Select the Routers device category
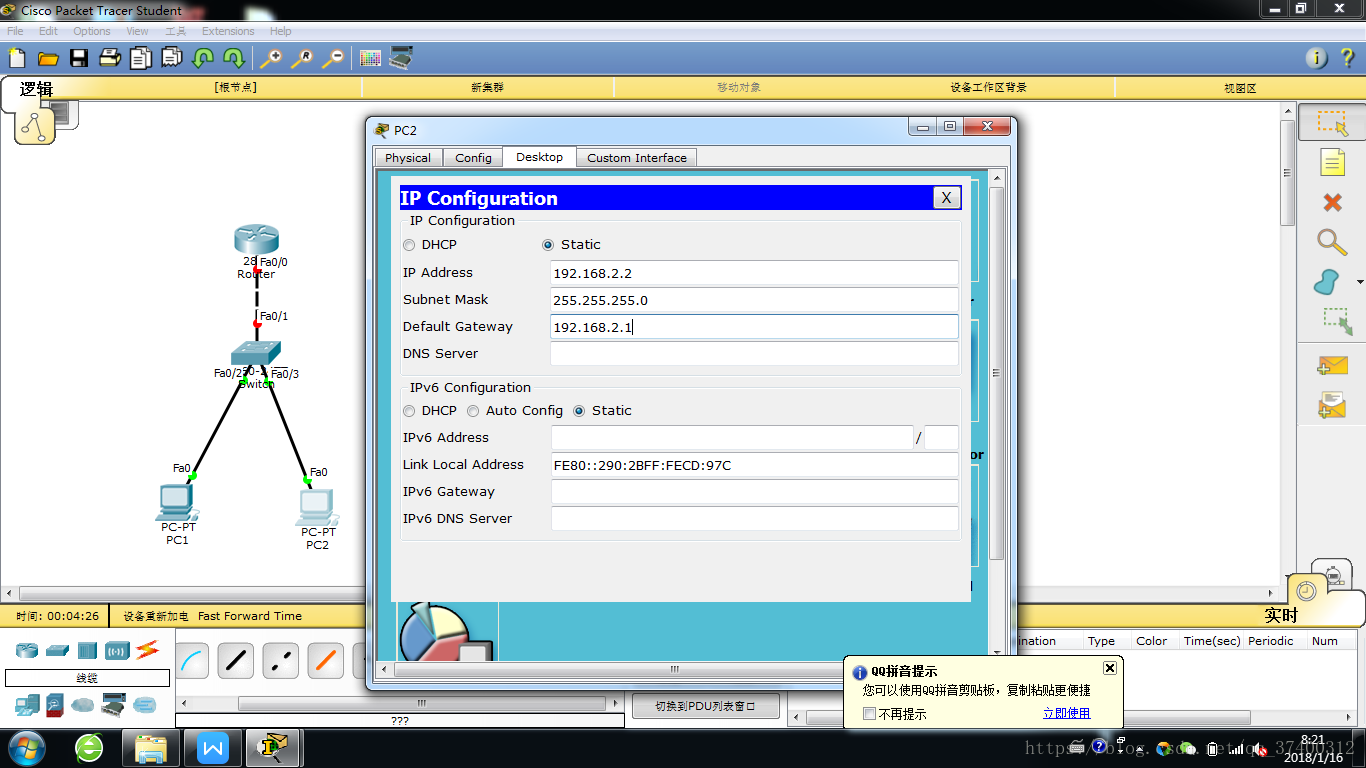 (27, 651)
